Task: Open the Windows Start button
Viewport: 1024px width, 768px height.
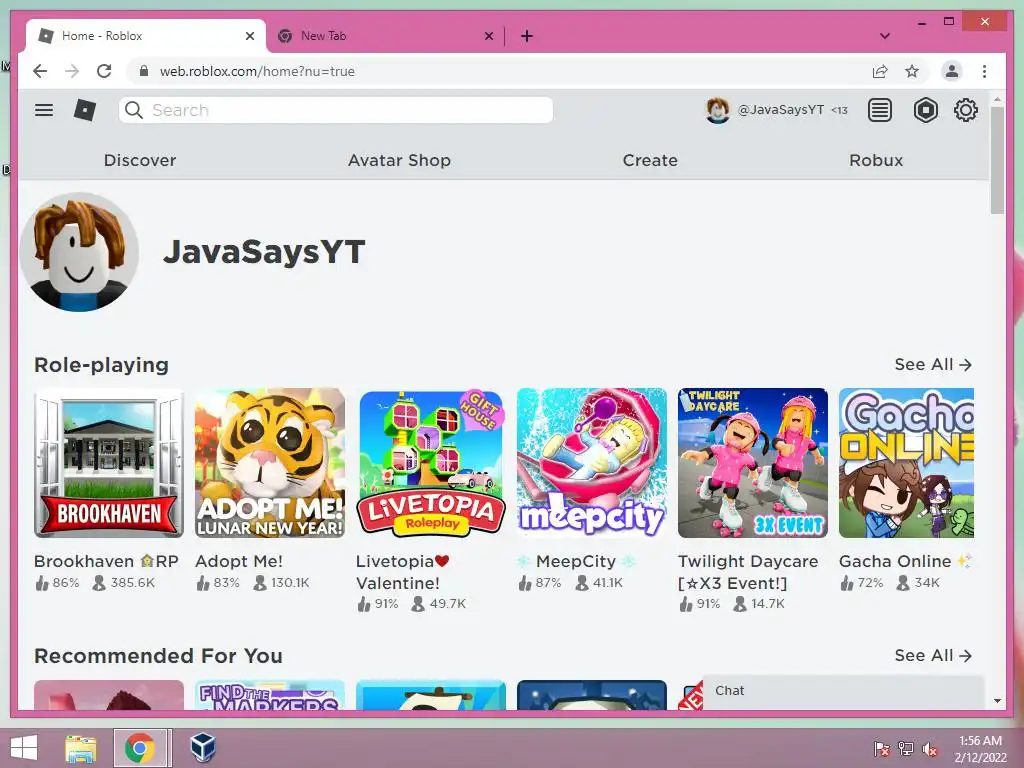Action: pos(24,748)
